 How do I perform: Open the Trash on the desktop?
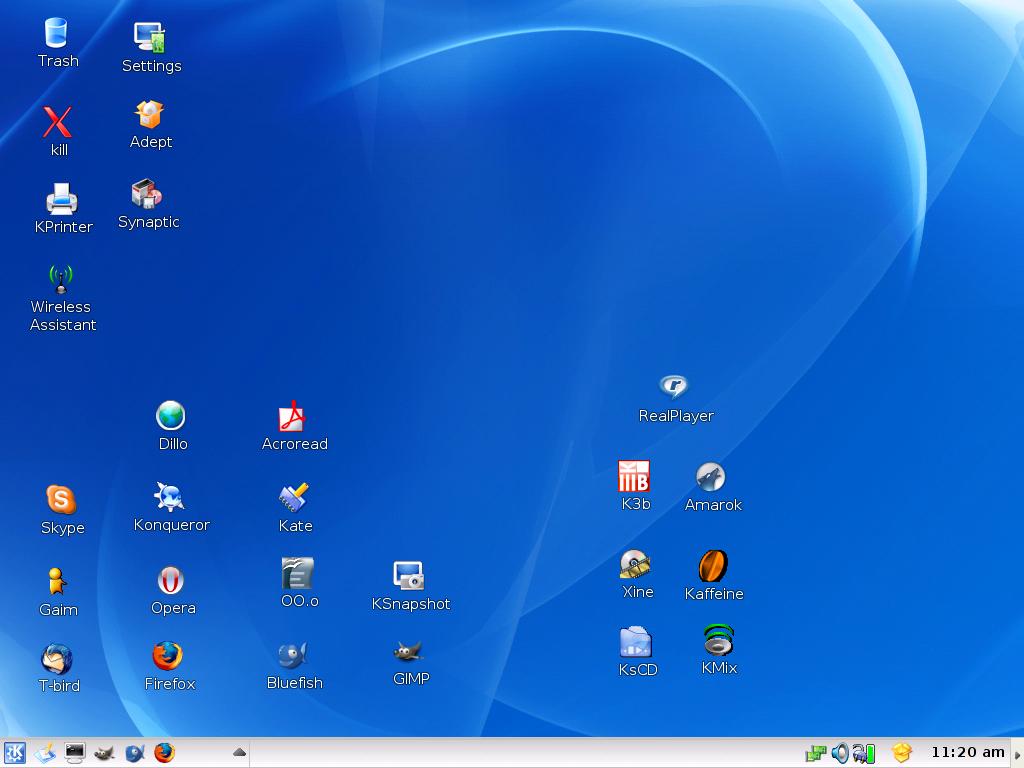(57, 33)
